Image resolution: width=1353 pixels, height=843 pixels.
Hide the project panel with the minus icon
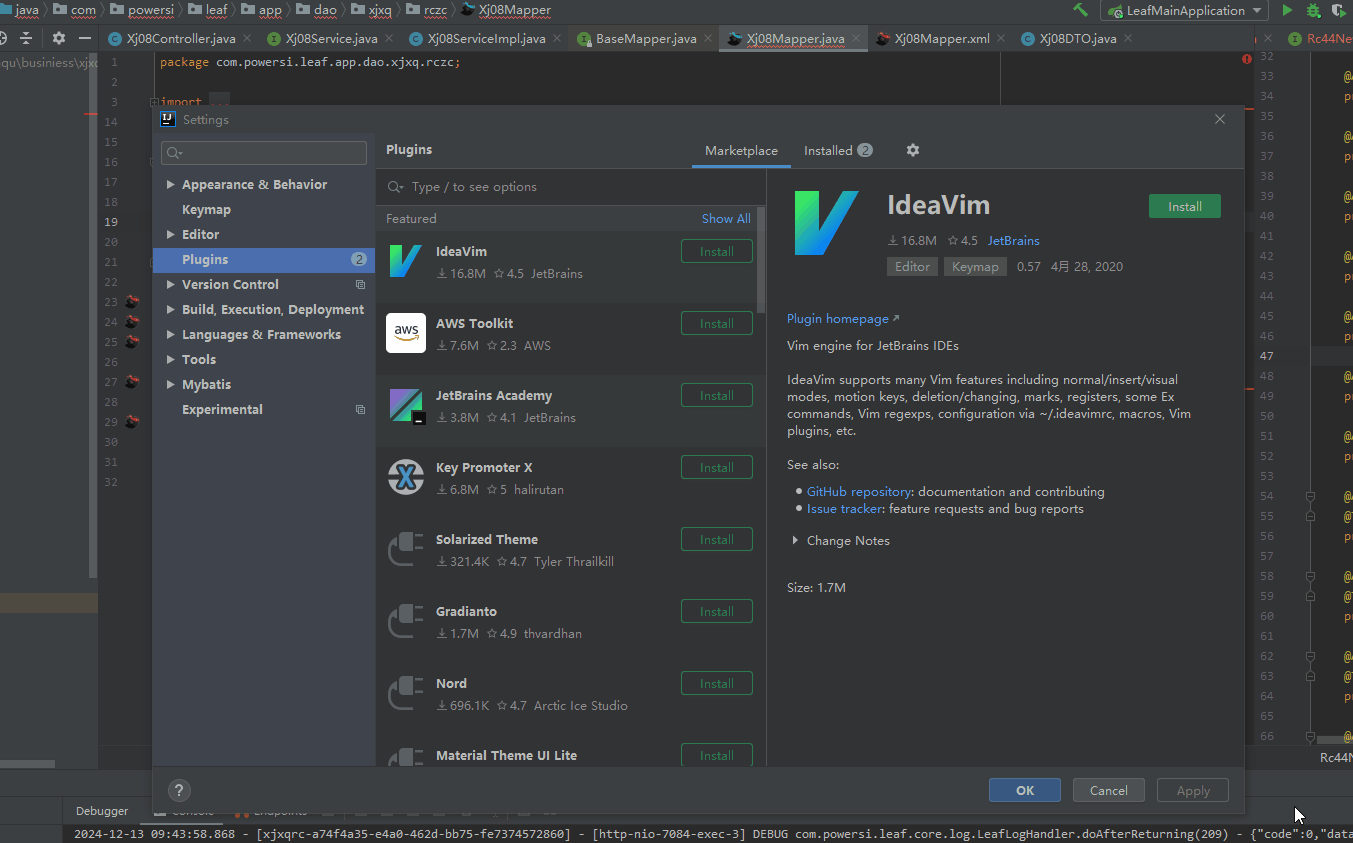(84, 38)
